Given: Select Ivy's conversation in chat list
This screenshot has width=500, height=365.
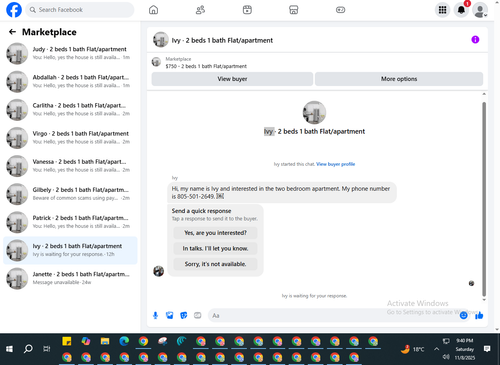Looking at the screenshot, I should pyautogui.click(x=70, y=250).
